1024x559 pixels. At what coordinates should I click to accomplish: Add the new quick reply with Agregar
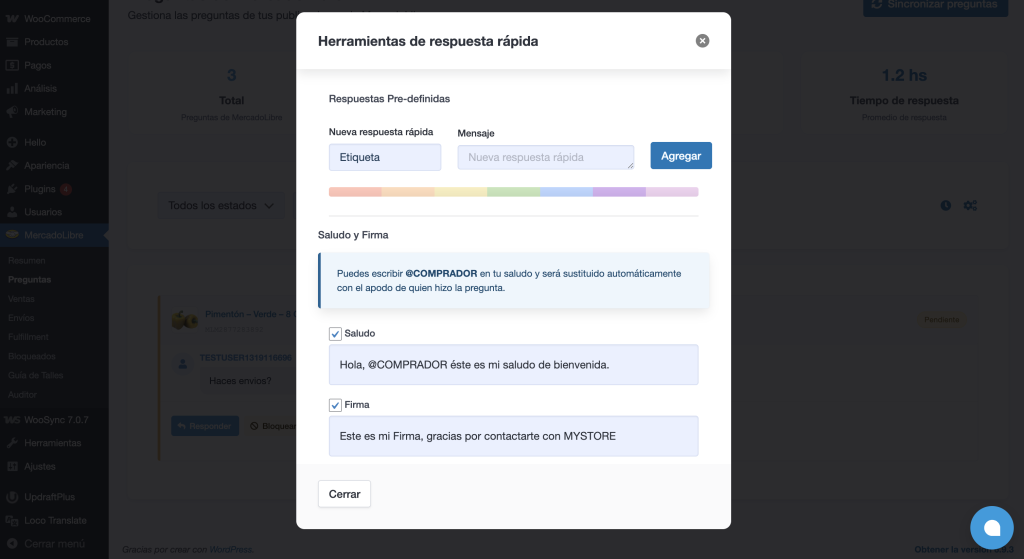680,155
